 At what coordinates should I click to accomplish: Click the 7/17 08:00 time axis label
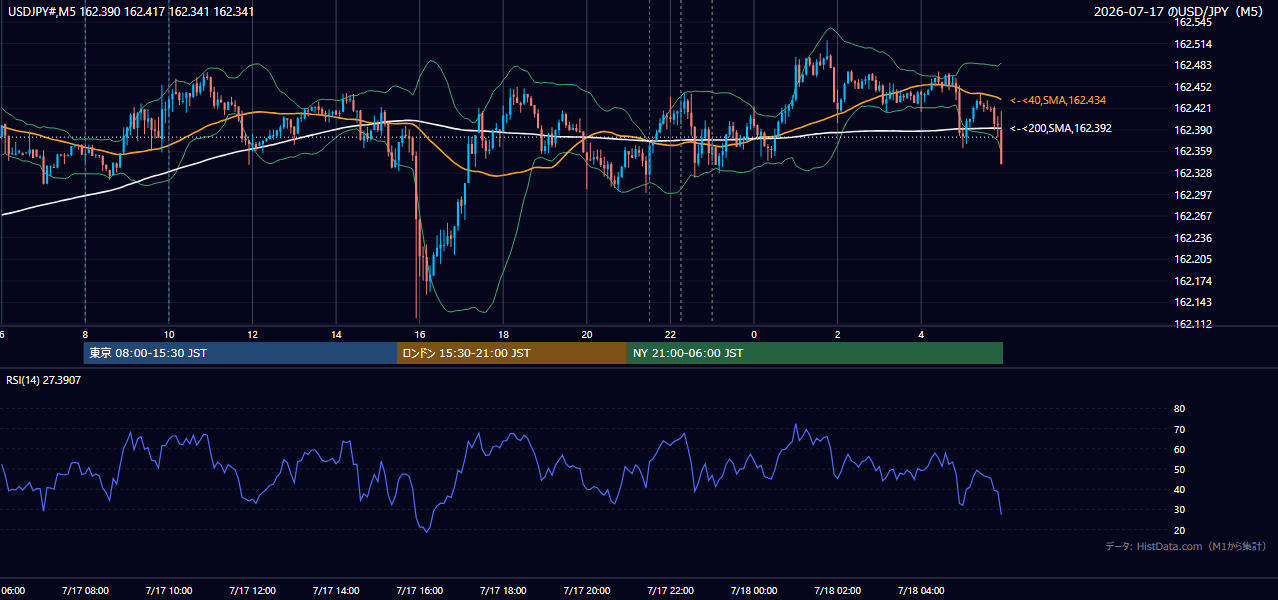pyautogui.click(x=85, y=591)
